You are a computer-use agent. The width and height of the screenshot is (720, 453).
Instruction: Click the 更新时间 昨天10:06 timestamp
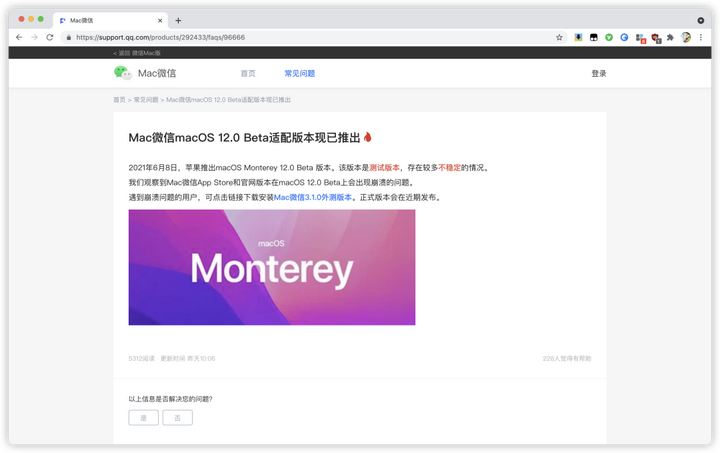(188, 358)
